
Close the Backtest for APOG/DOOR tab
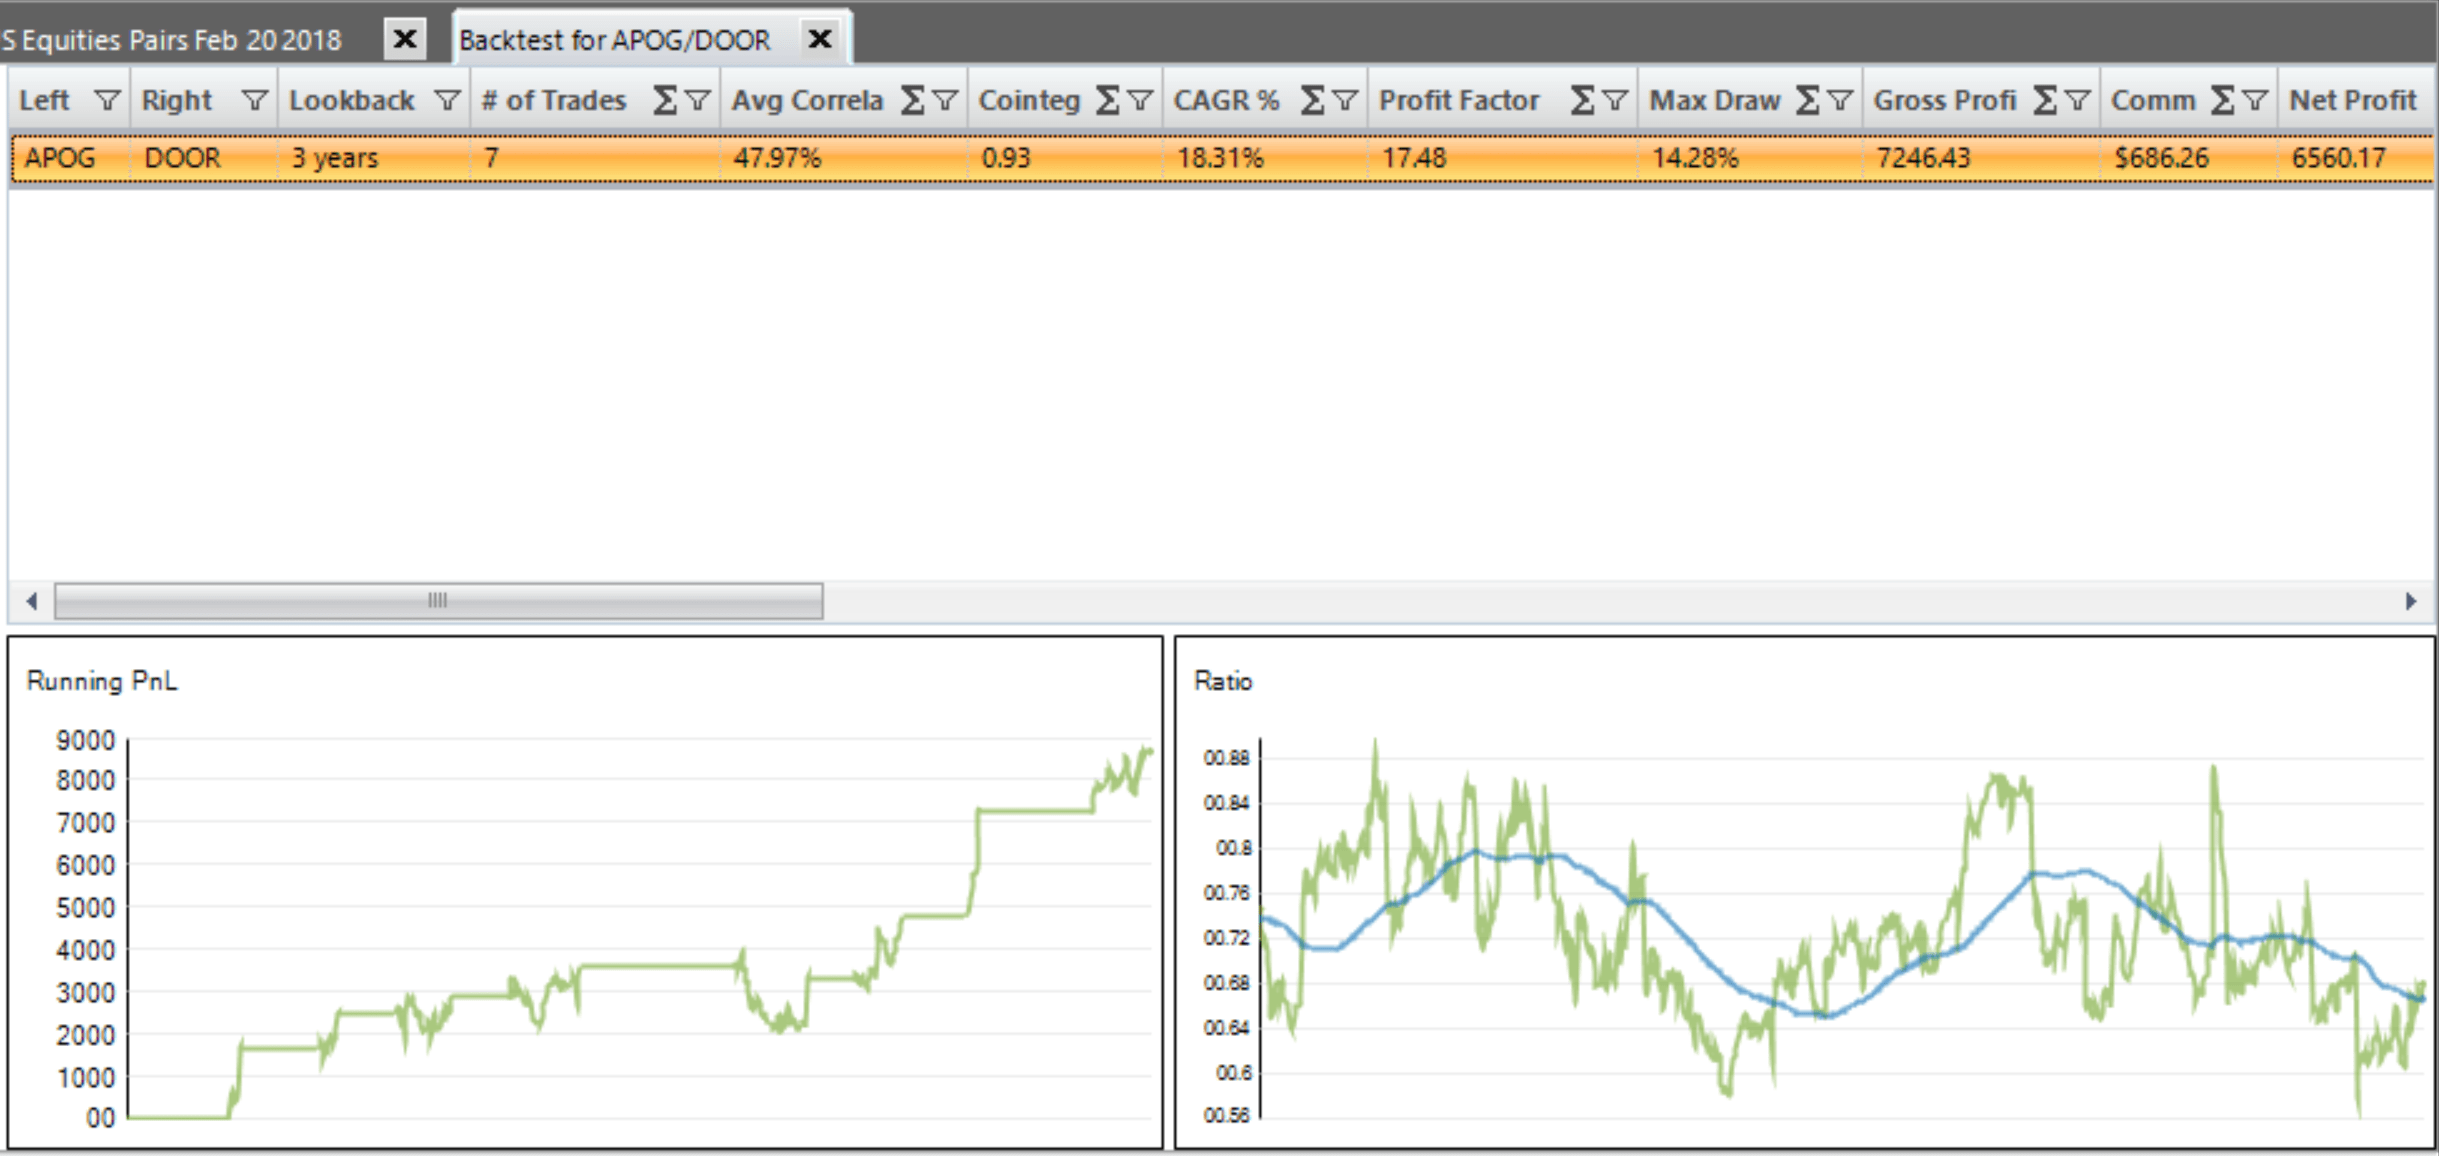(820, 40)
